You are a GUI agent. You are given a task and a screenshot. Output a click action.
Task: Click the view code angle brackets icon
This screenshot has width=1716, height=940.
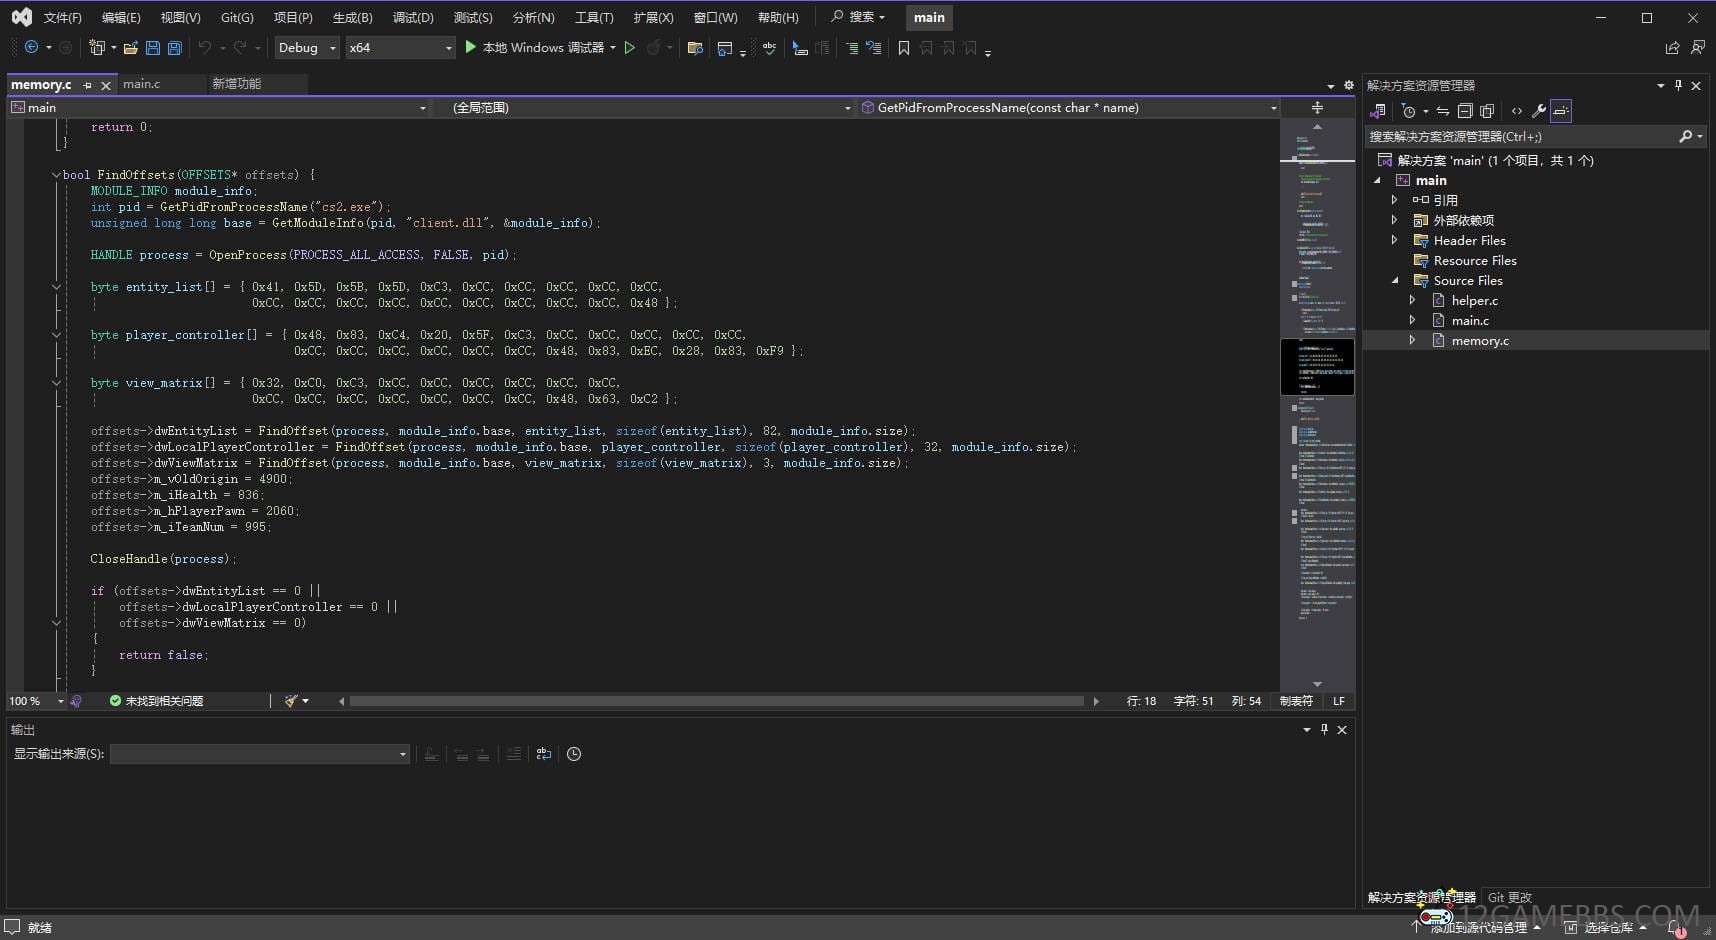click(1517, 111)
